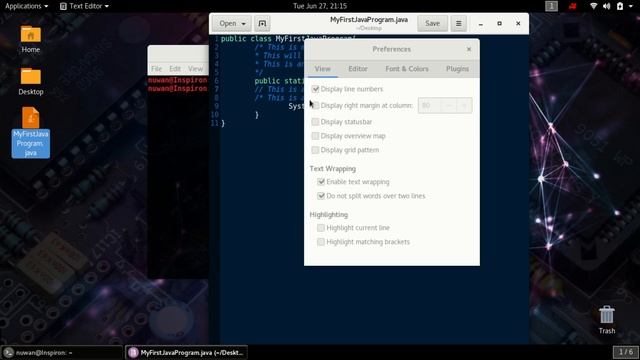Switch to nuwan@Inspiron terminal in taskbar
Image resolution: width=640 pixels, height=360 pixels.
[x=62, y=352]
